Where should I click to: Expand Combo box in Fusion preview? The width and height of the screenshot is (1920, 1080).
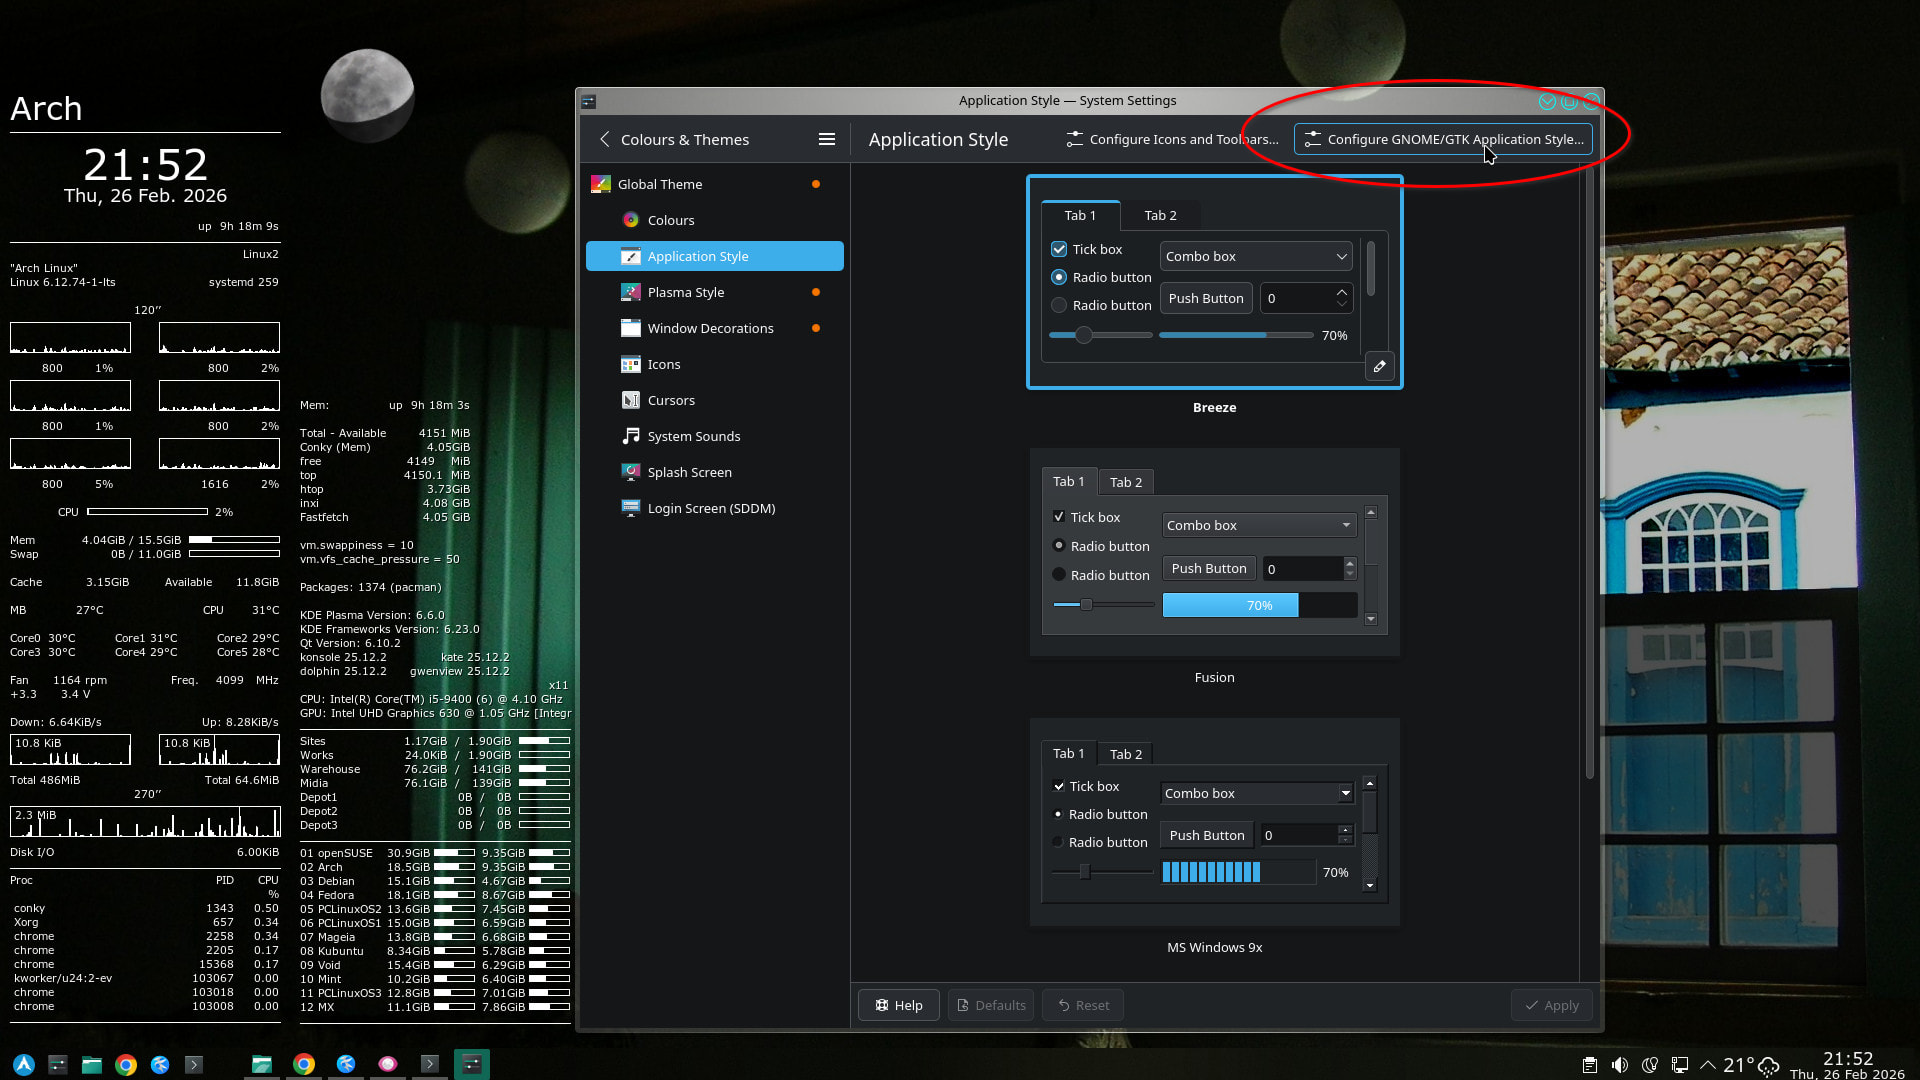[x=1258, y=525]
